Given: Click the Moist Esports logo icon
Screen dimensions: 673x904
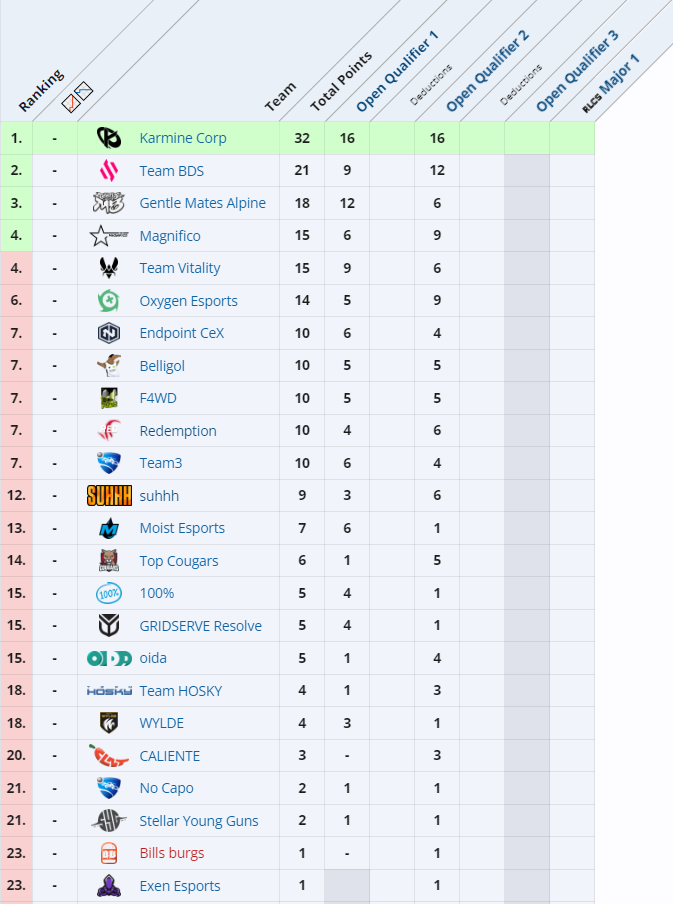Looking at the screenshot, I should point(108,528).
